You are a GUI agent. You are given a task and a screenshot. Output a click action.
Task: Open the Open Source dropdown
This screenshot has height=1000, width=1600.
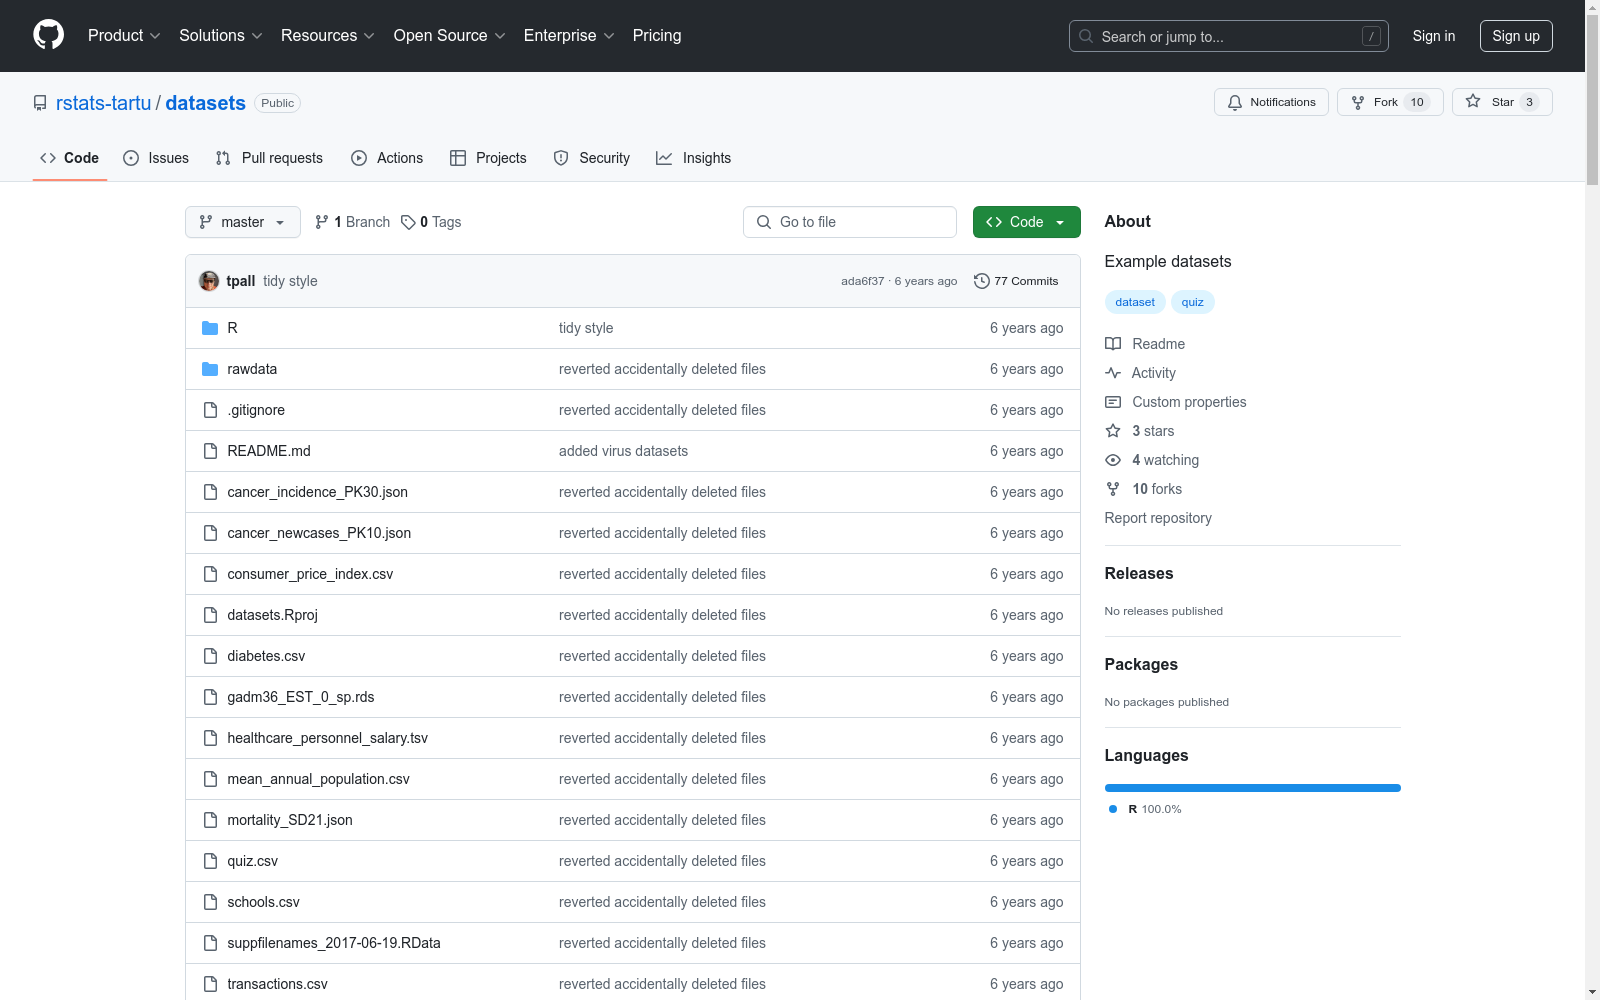tap(450, 35)
